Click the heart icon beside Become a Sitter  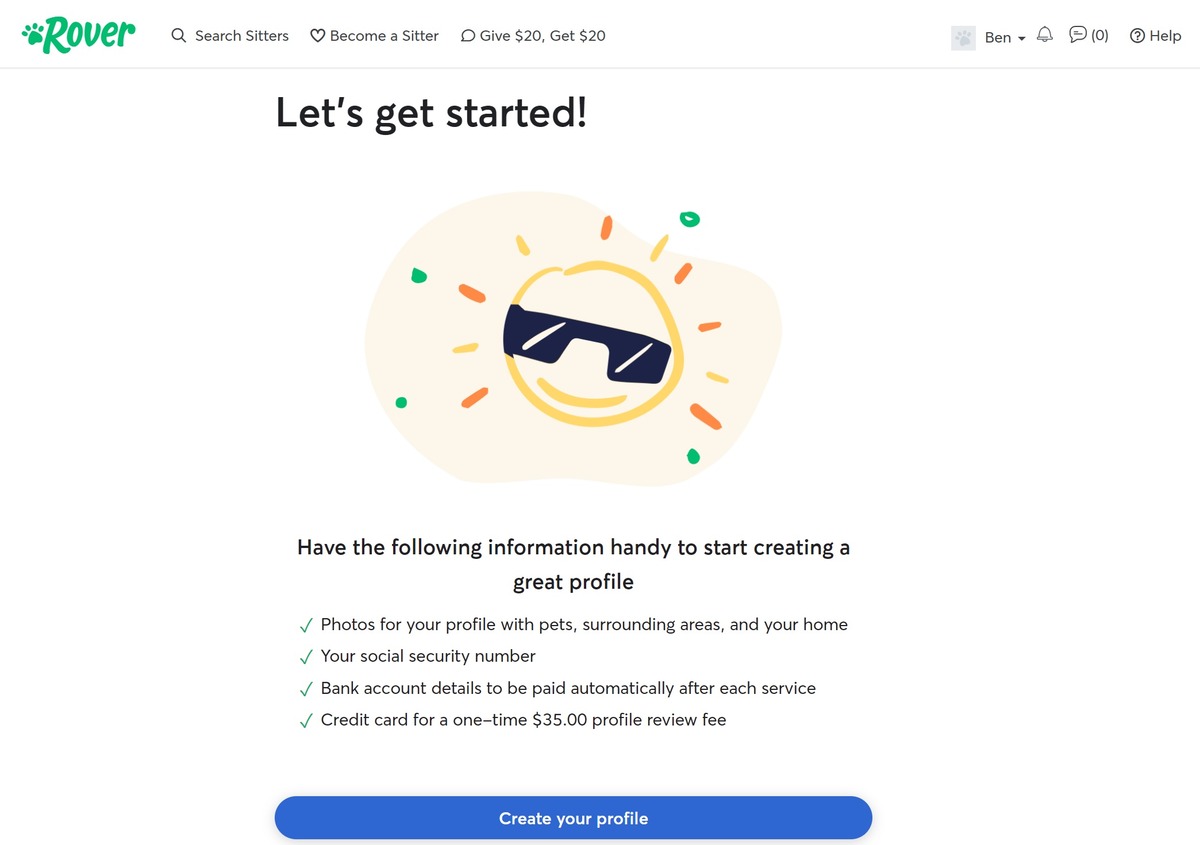click(x=317, y=35)
